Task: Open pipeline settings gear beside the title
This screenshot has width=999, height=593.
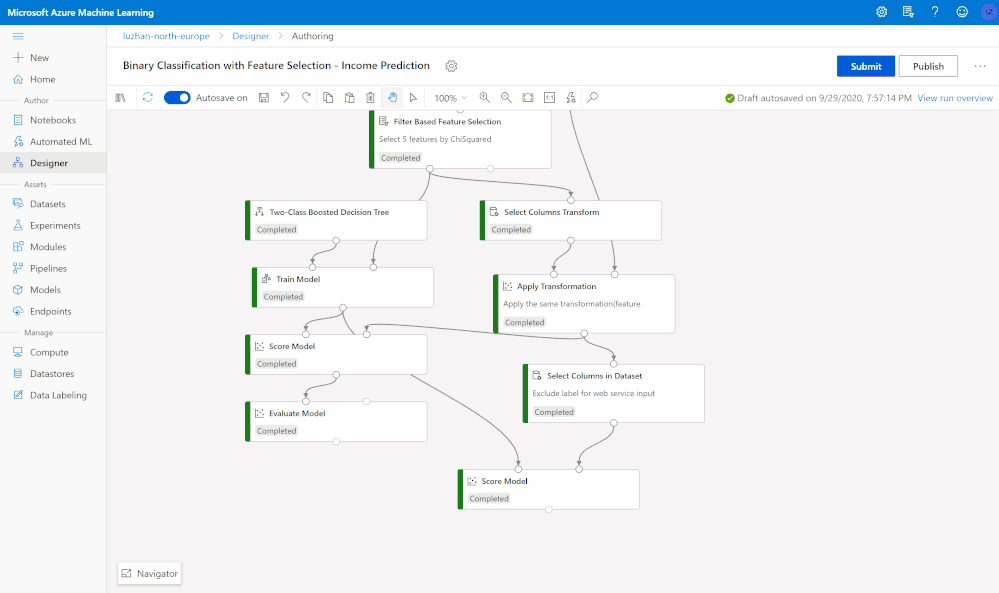Action: click(x=451, y=66)
